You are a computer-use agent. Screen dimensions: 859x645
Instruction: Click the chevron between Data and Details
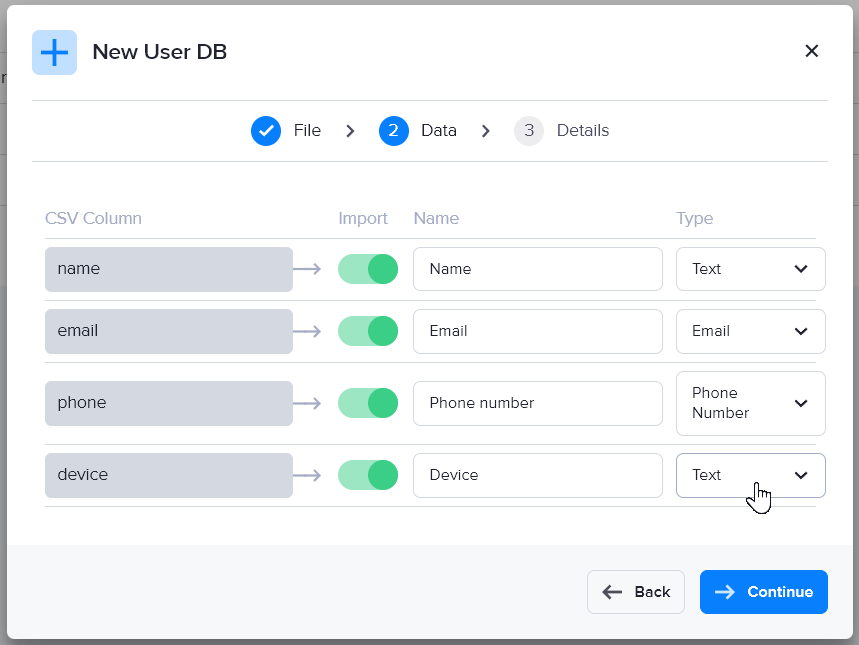[486, 131]
